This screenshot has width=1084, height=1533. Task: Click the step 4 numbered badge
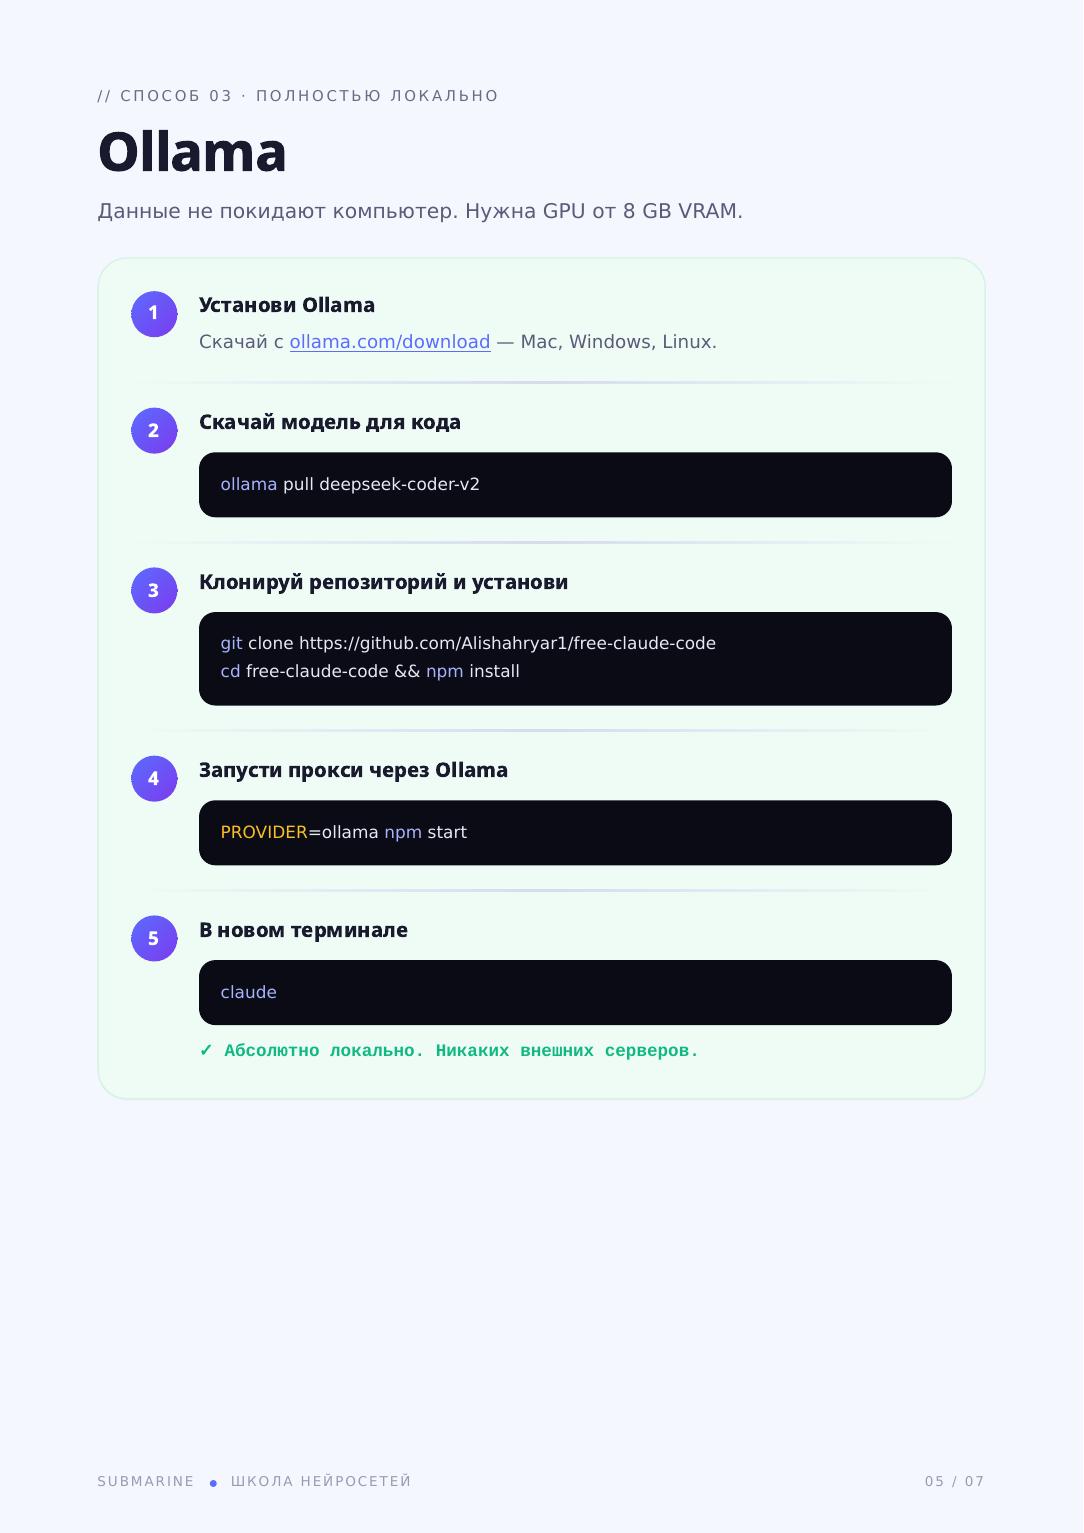pos(154,779)
